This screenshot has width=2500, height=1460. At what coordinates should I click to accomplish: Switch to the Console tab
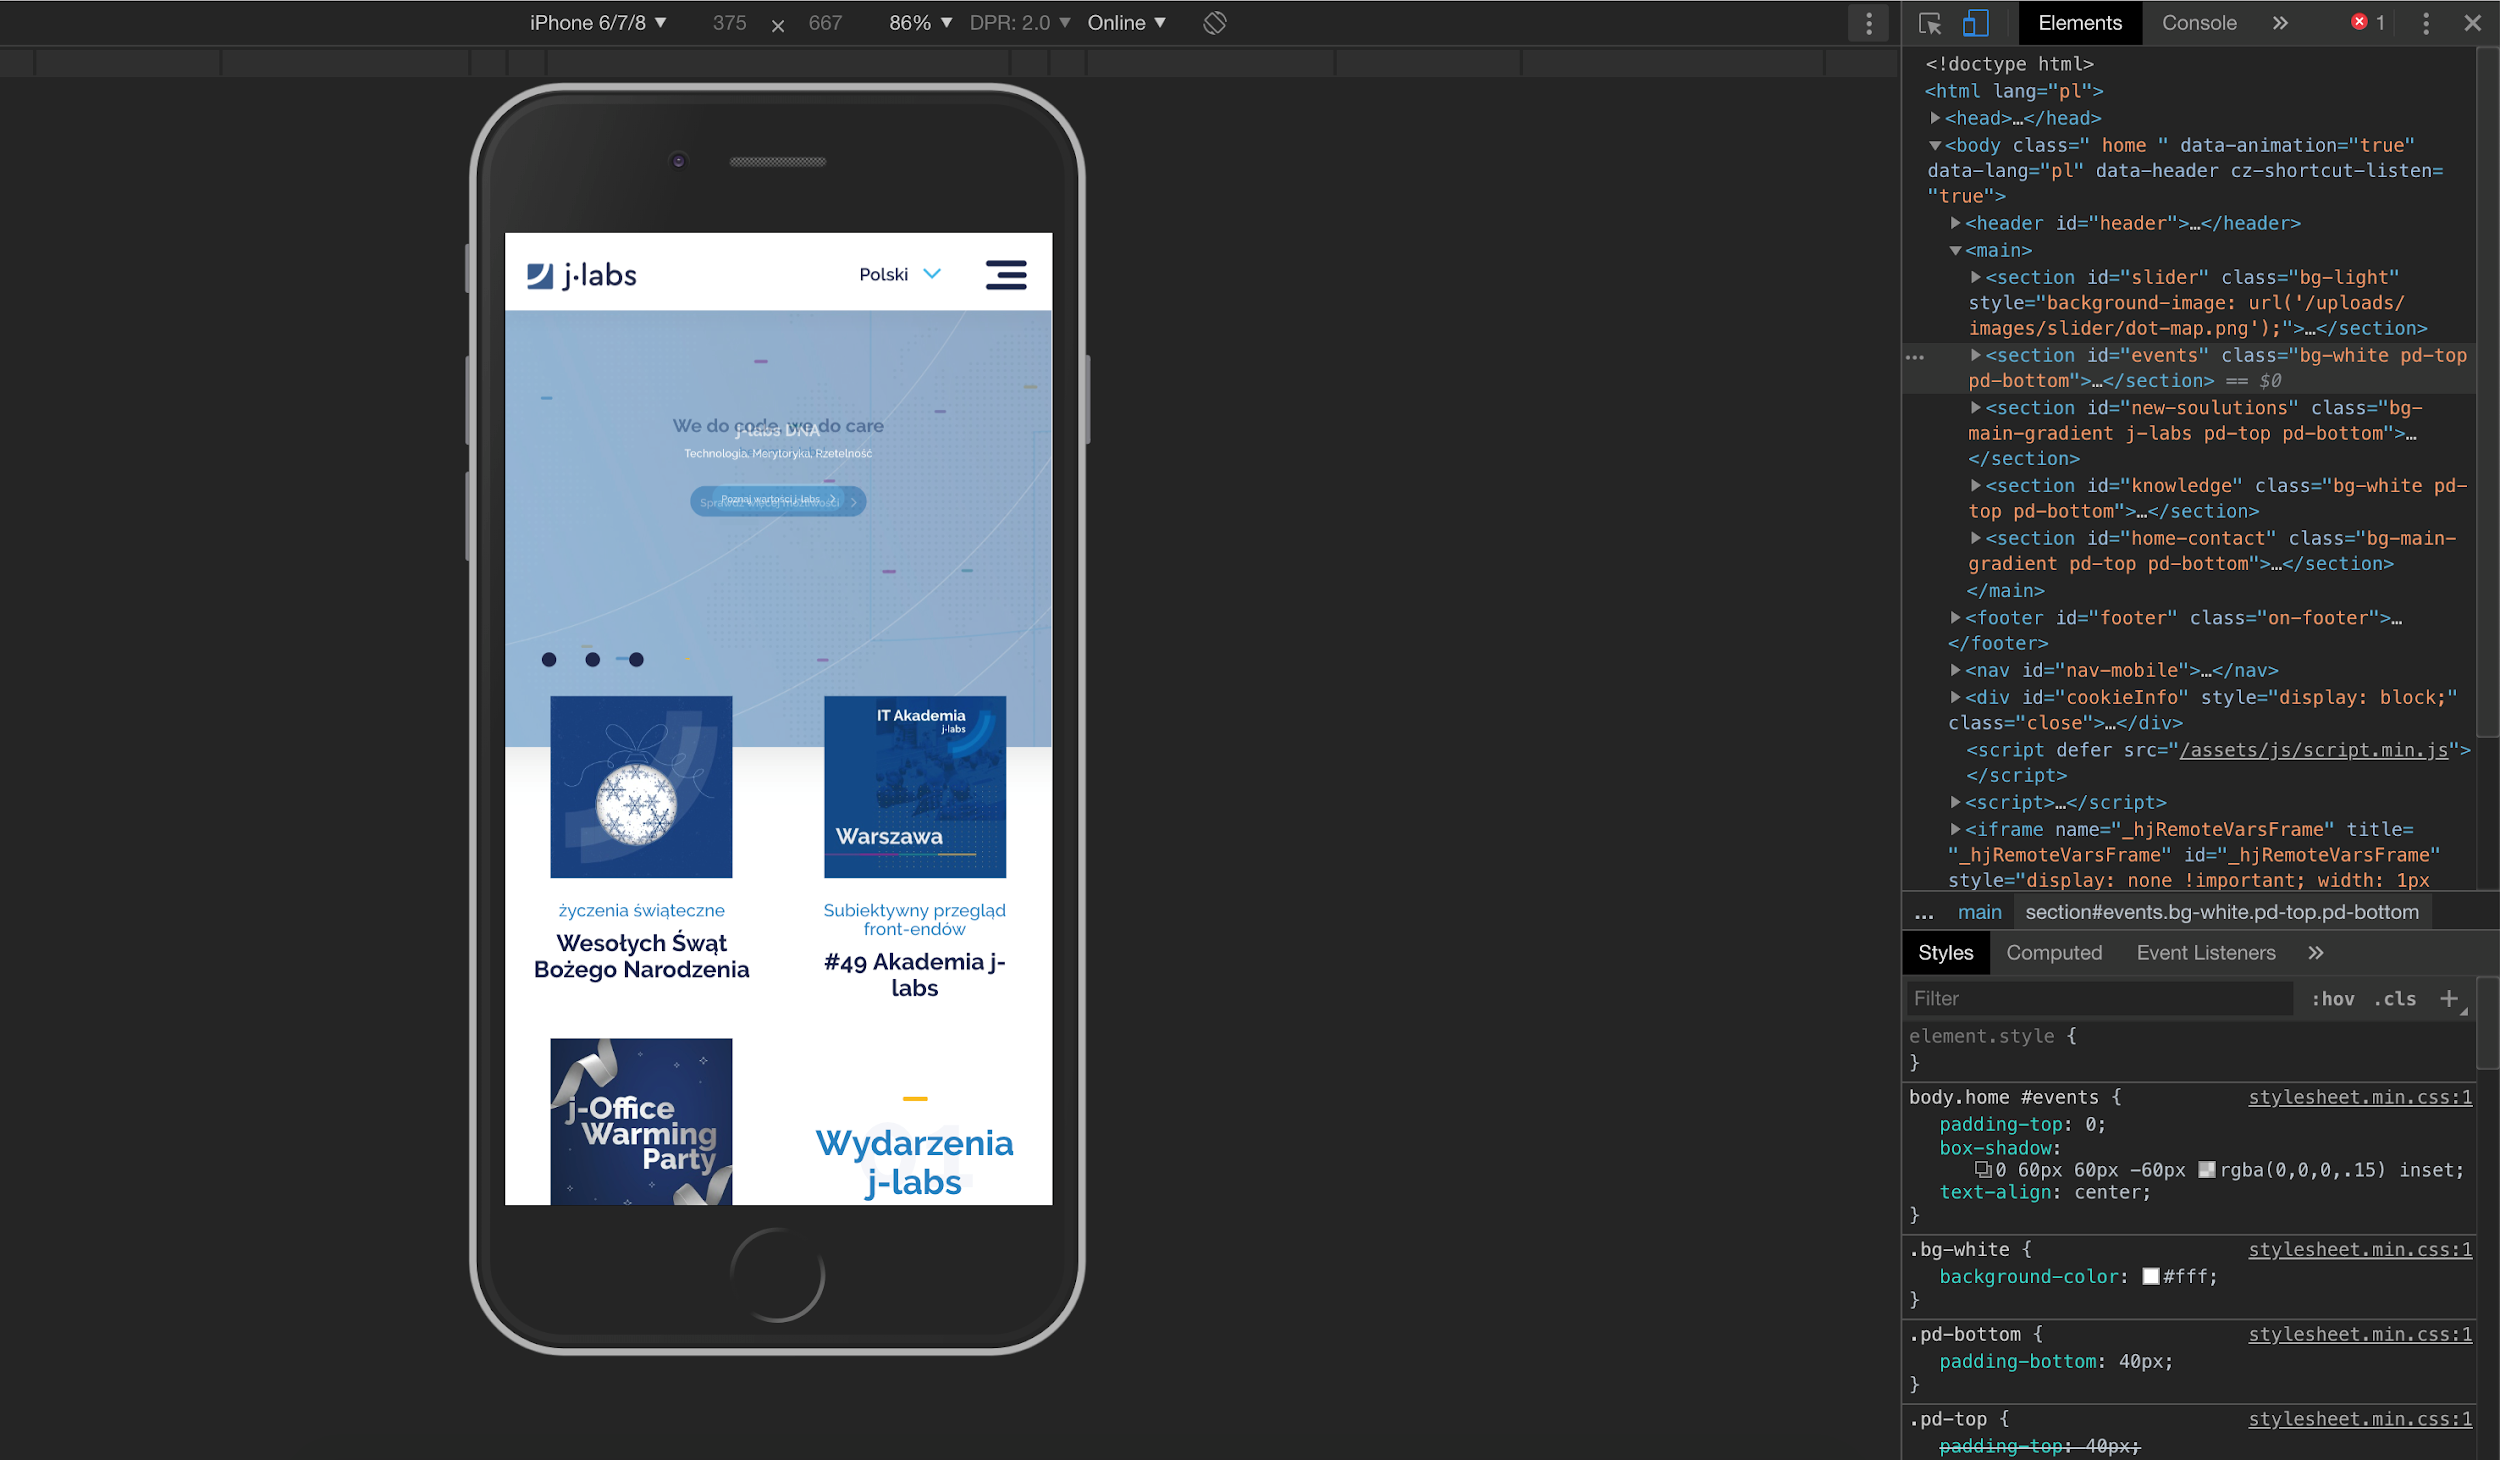click(x=2198, y=23)
